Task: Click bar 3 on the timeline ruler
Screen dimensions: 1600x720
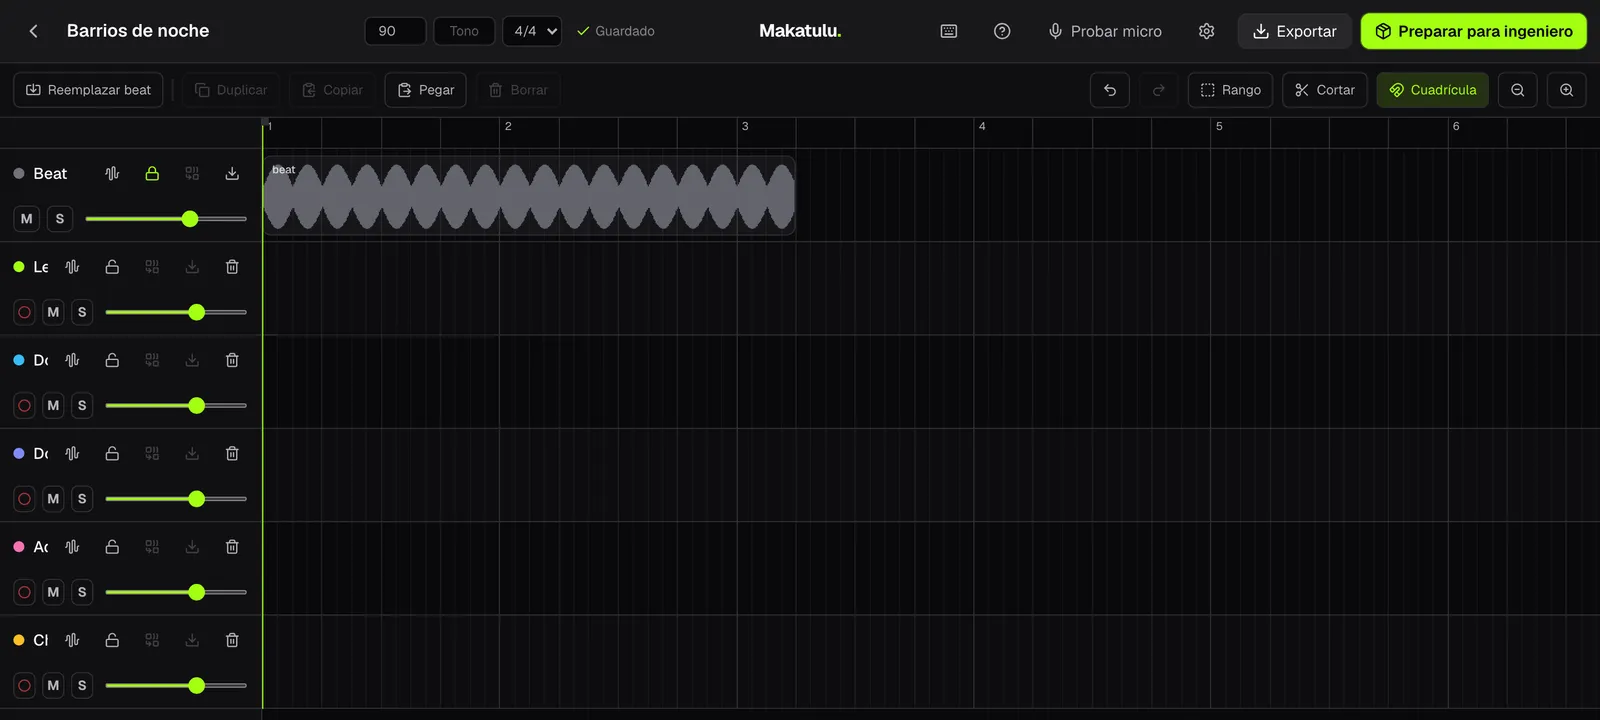Action: tap(745, 126)
